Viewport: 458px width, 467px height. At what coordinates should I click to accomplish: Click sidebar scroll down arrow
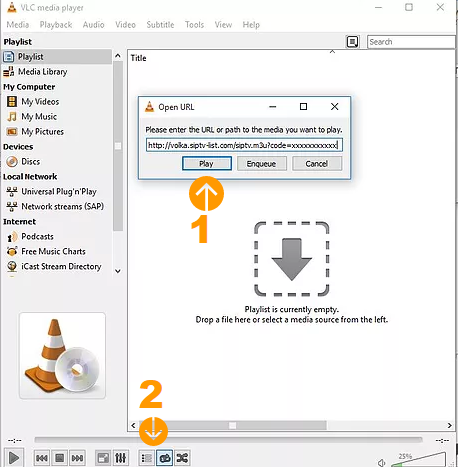pos(118,271)
